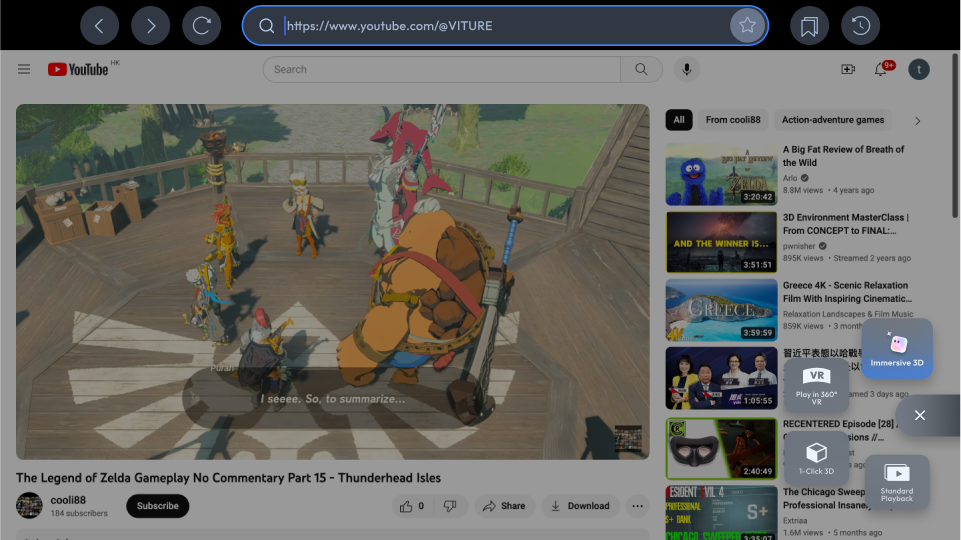Open the saved bookmarks icon

click(x=810, y=26)
